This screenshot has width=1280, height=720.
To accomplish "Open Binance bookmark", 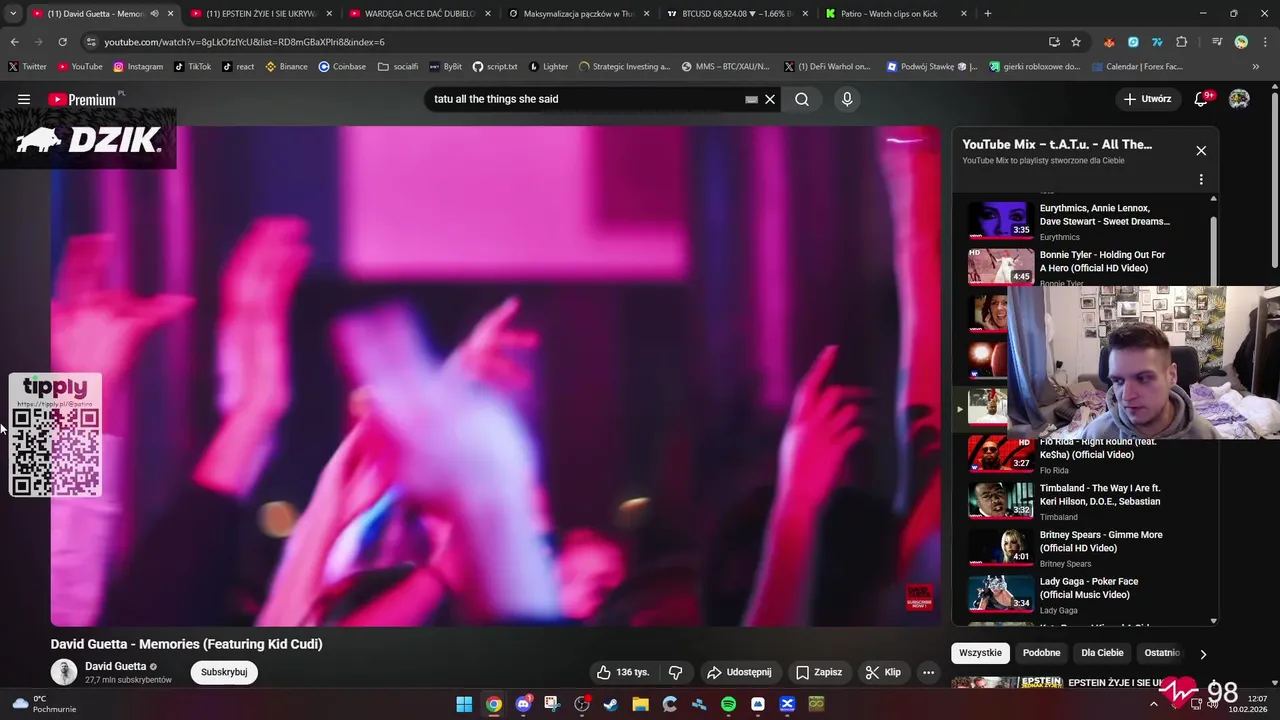I will 287,67.
